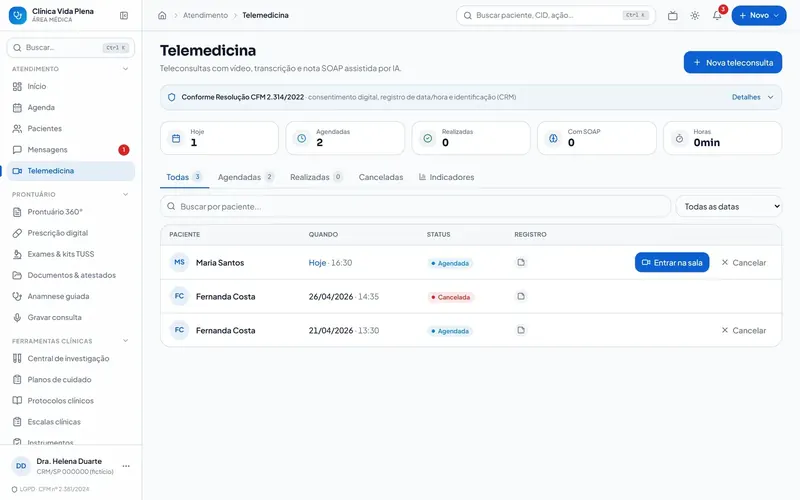Open Central de investigação
The height and width of the screenshot is (500, 800).
click(x=70, y=358)
